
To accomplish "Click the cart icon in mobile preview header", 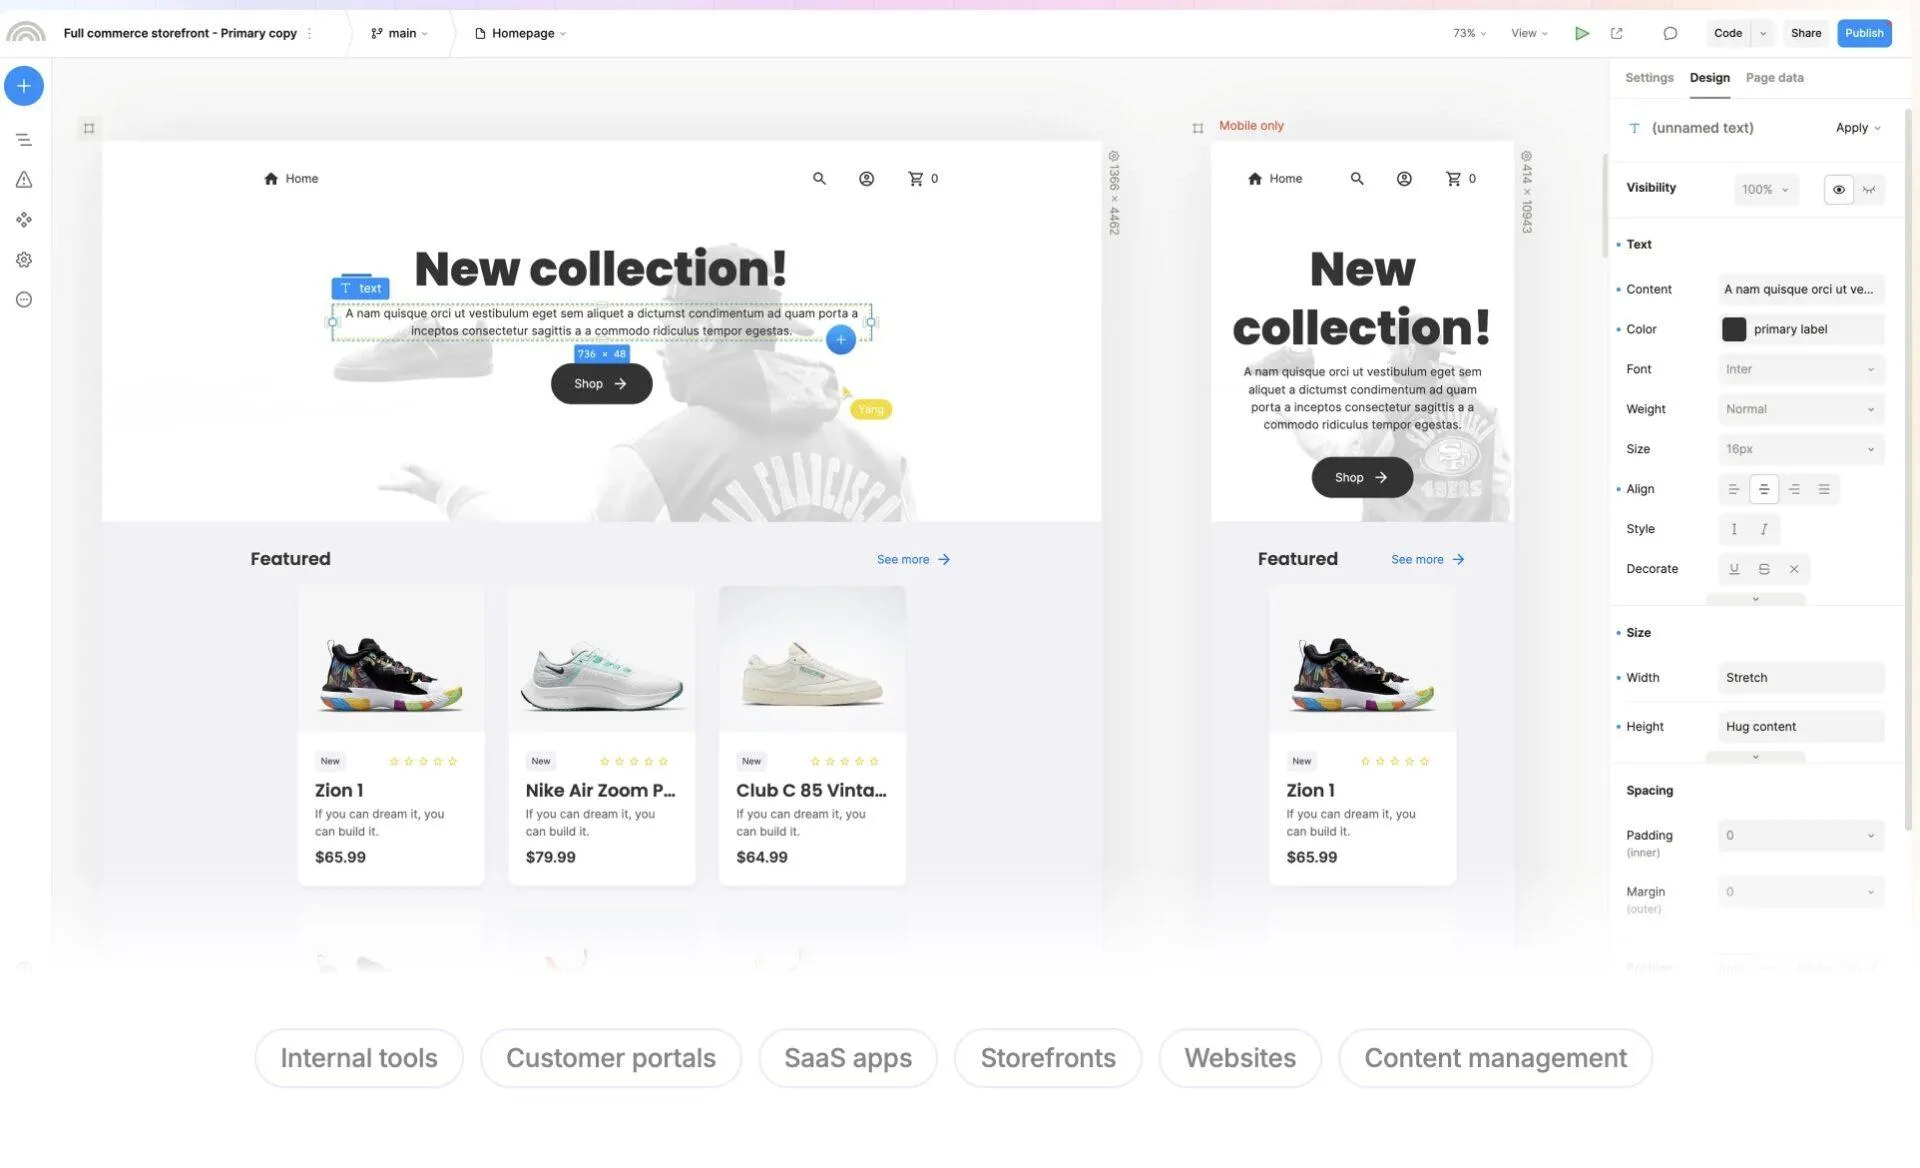I will coord(1453,179).
